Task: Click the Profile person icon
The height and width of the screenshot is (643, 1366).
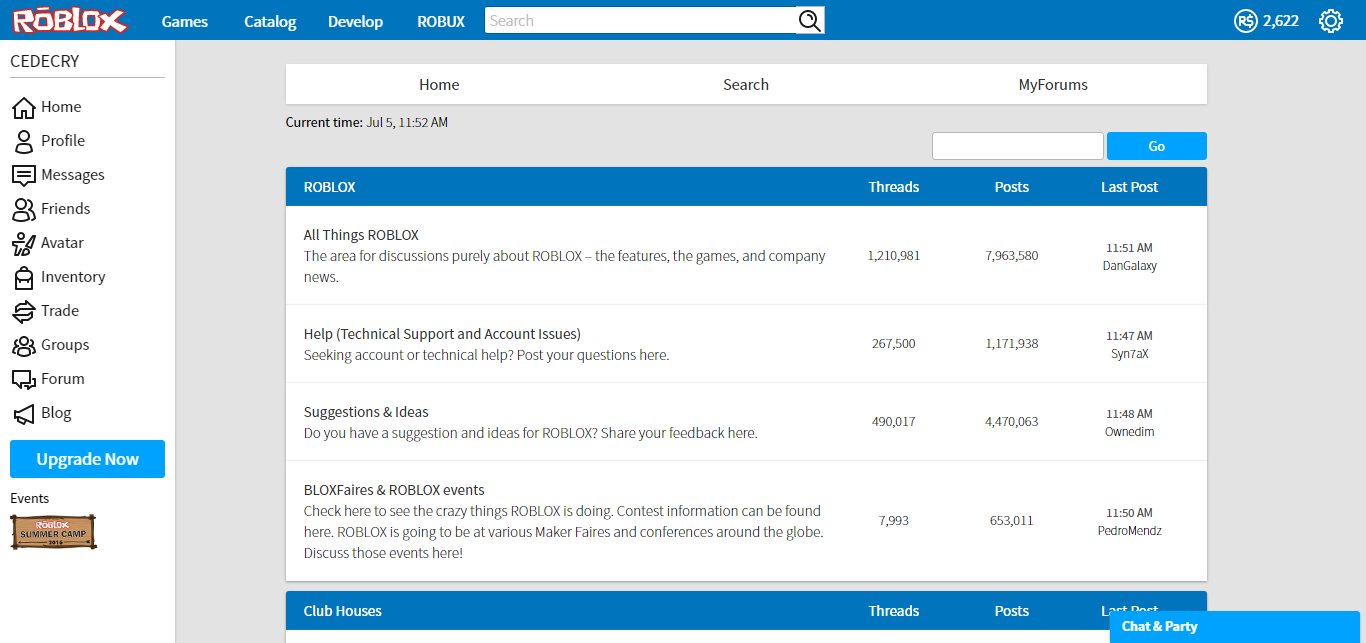Action: coord(24,141)
